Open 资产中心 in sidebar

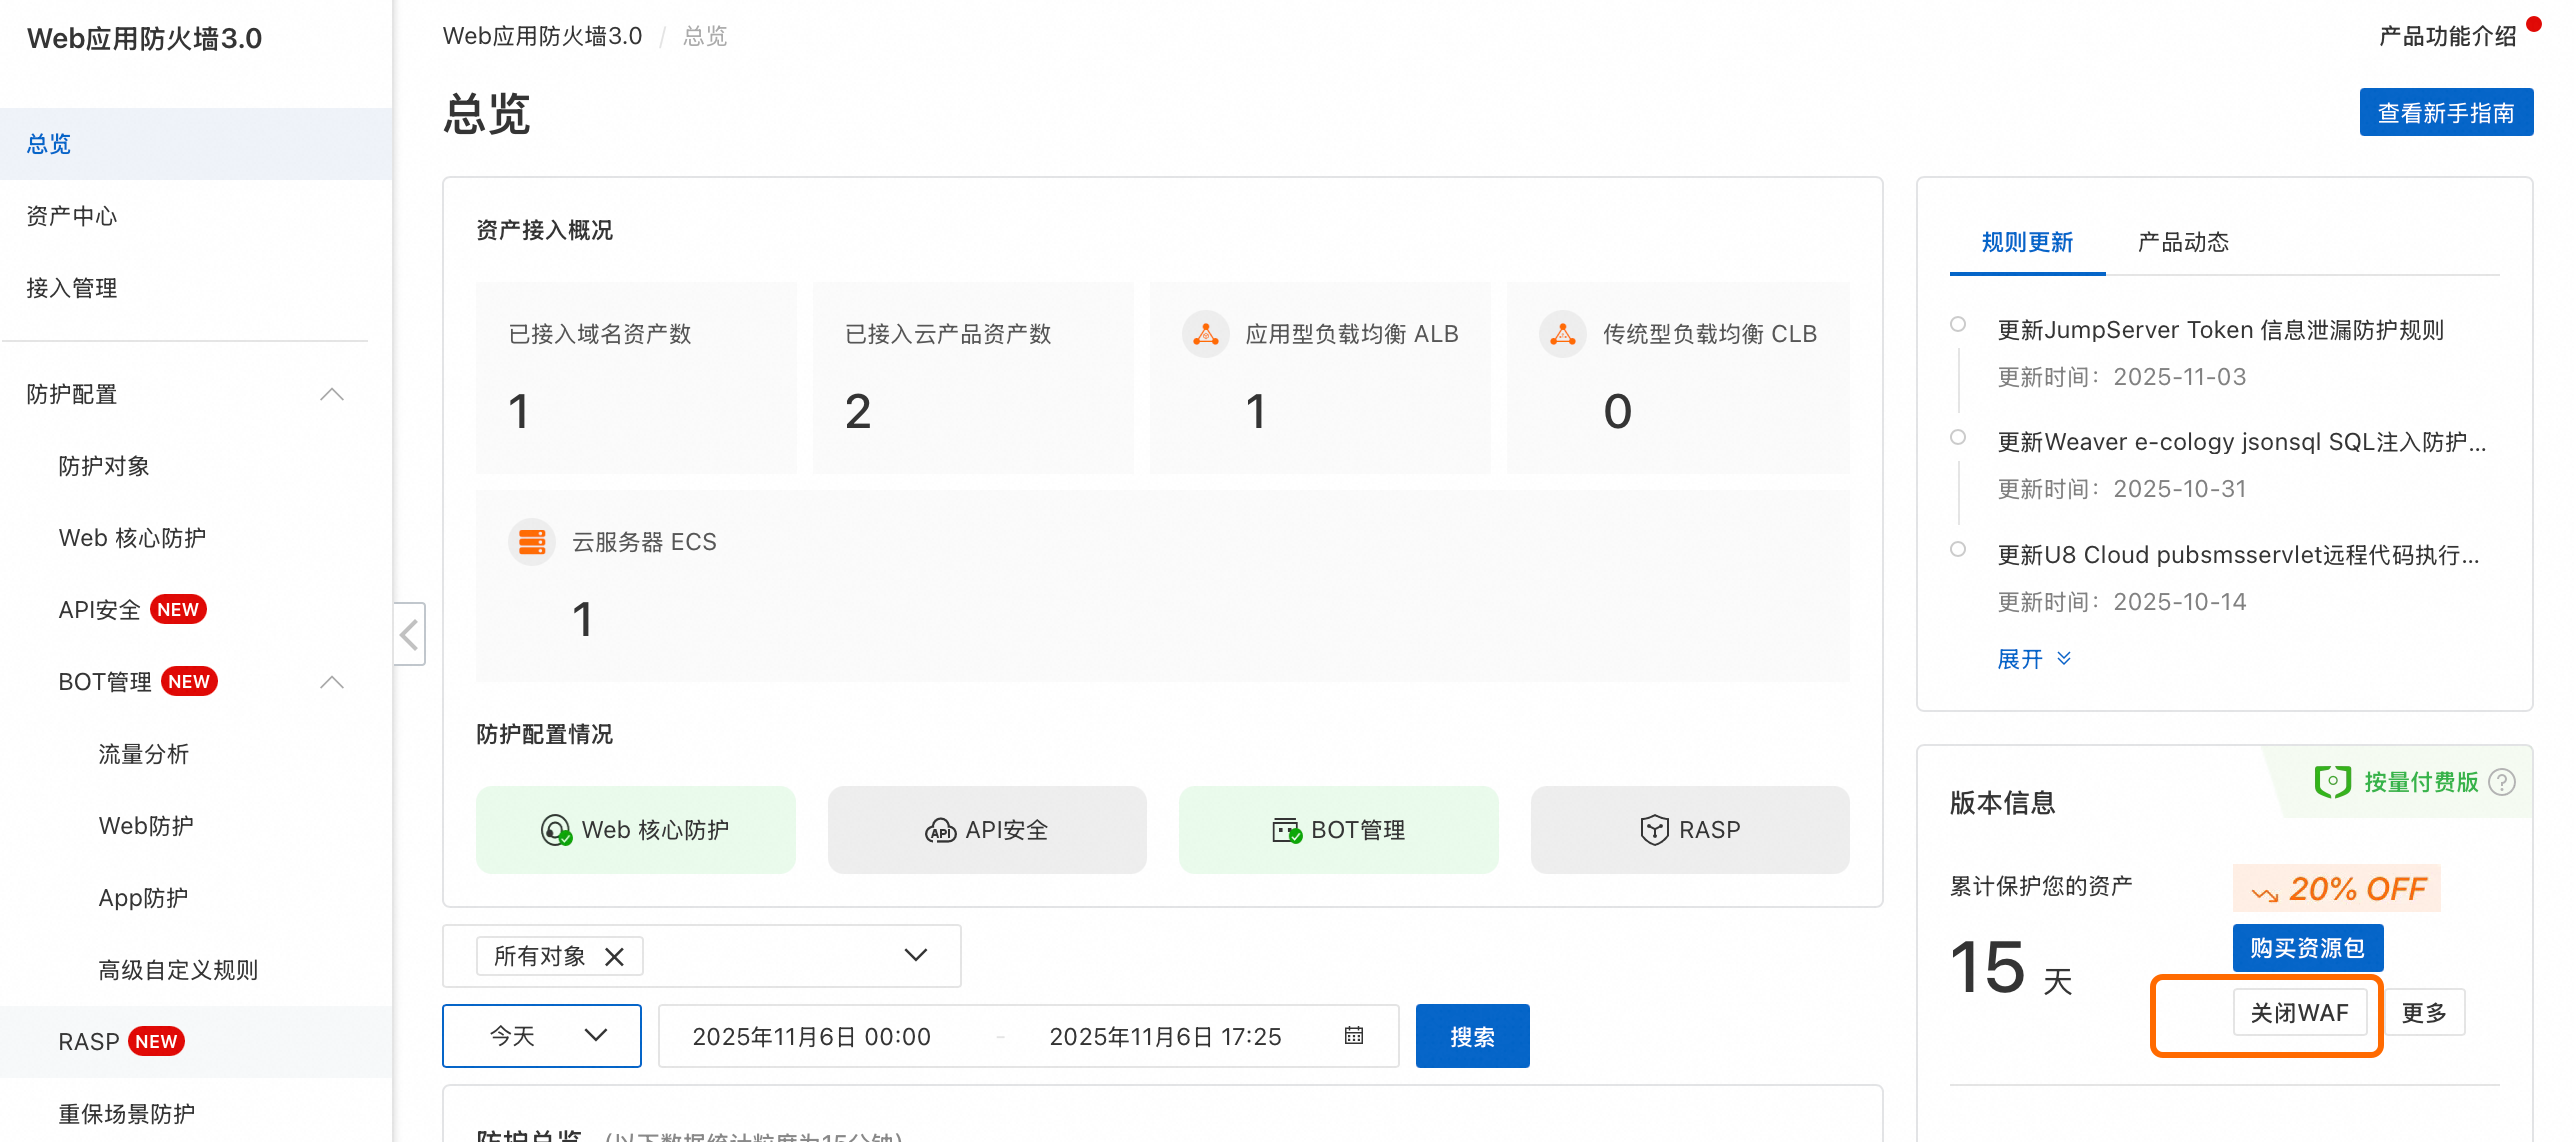tap(72, 216)
